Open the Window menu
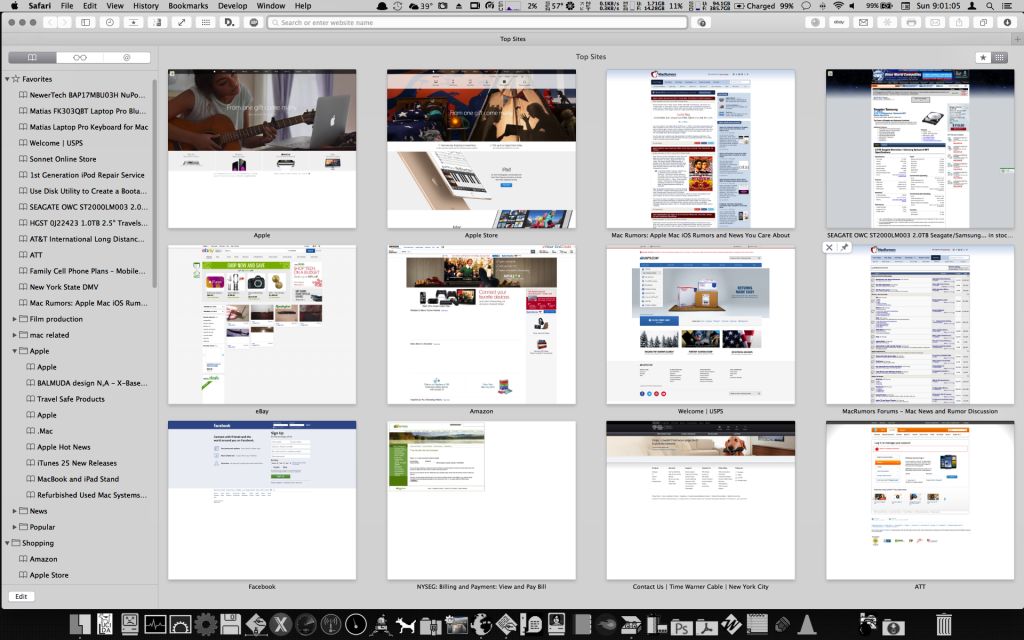Image resolution: width=1024 pixels, height=640 pixels. [x=271, y=6]
